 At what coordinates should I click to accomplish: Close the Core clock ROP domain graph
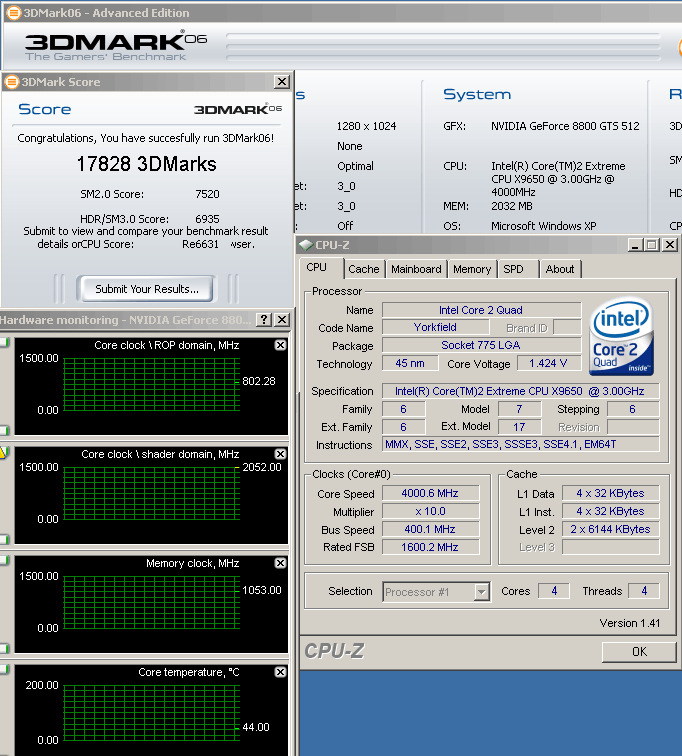pyautogui.click(x=280, y=345)
